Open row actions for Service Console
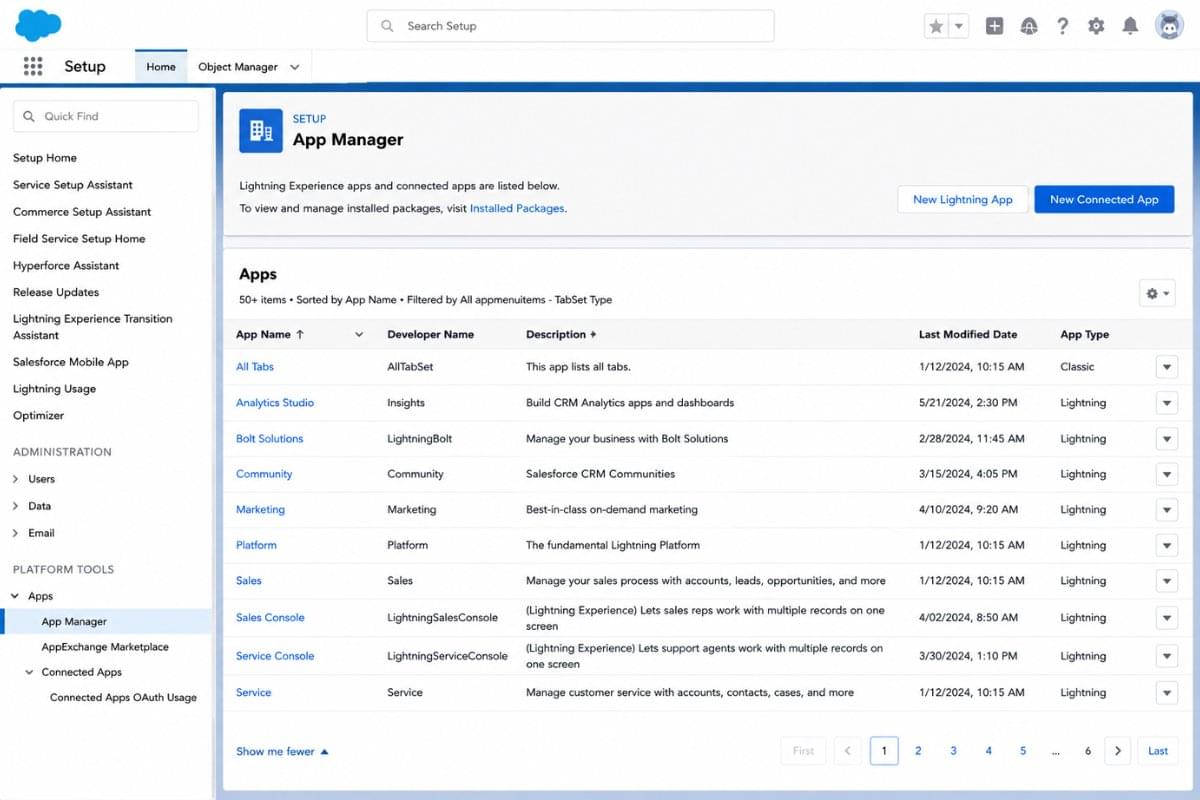 pos(1166,656)
